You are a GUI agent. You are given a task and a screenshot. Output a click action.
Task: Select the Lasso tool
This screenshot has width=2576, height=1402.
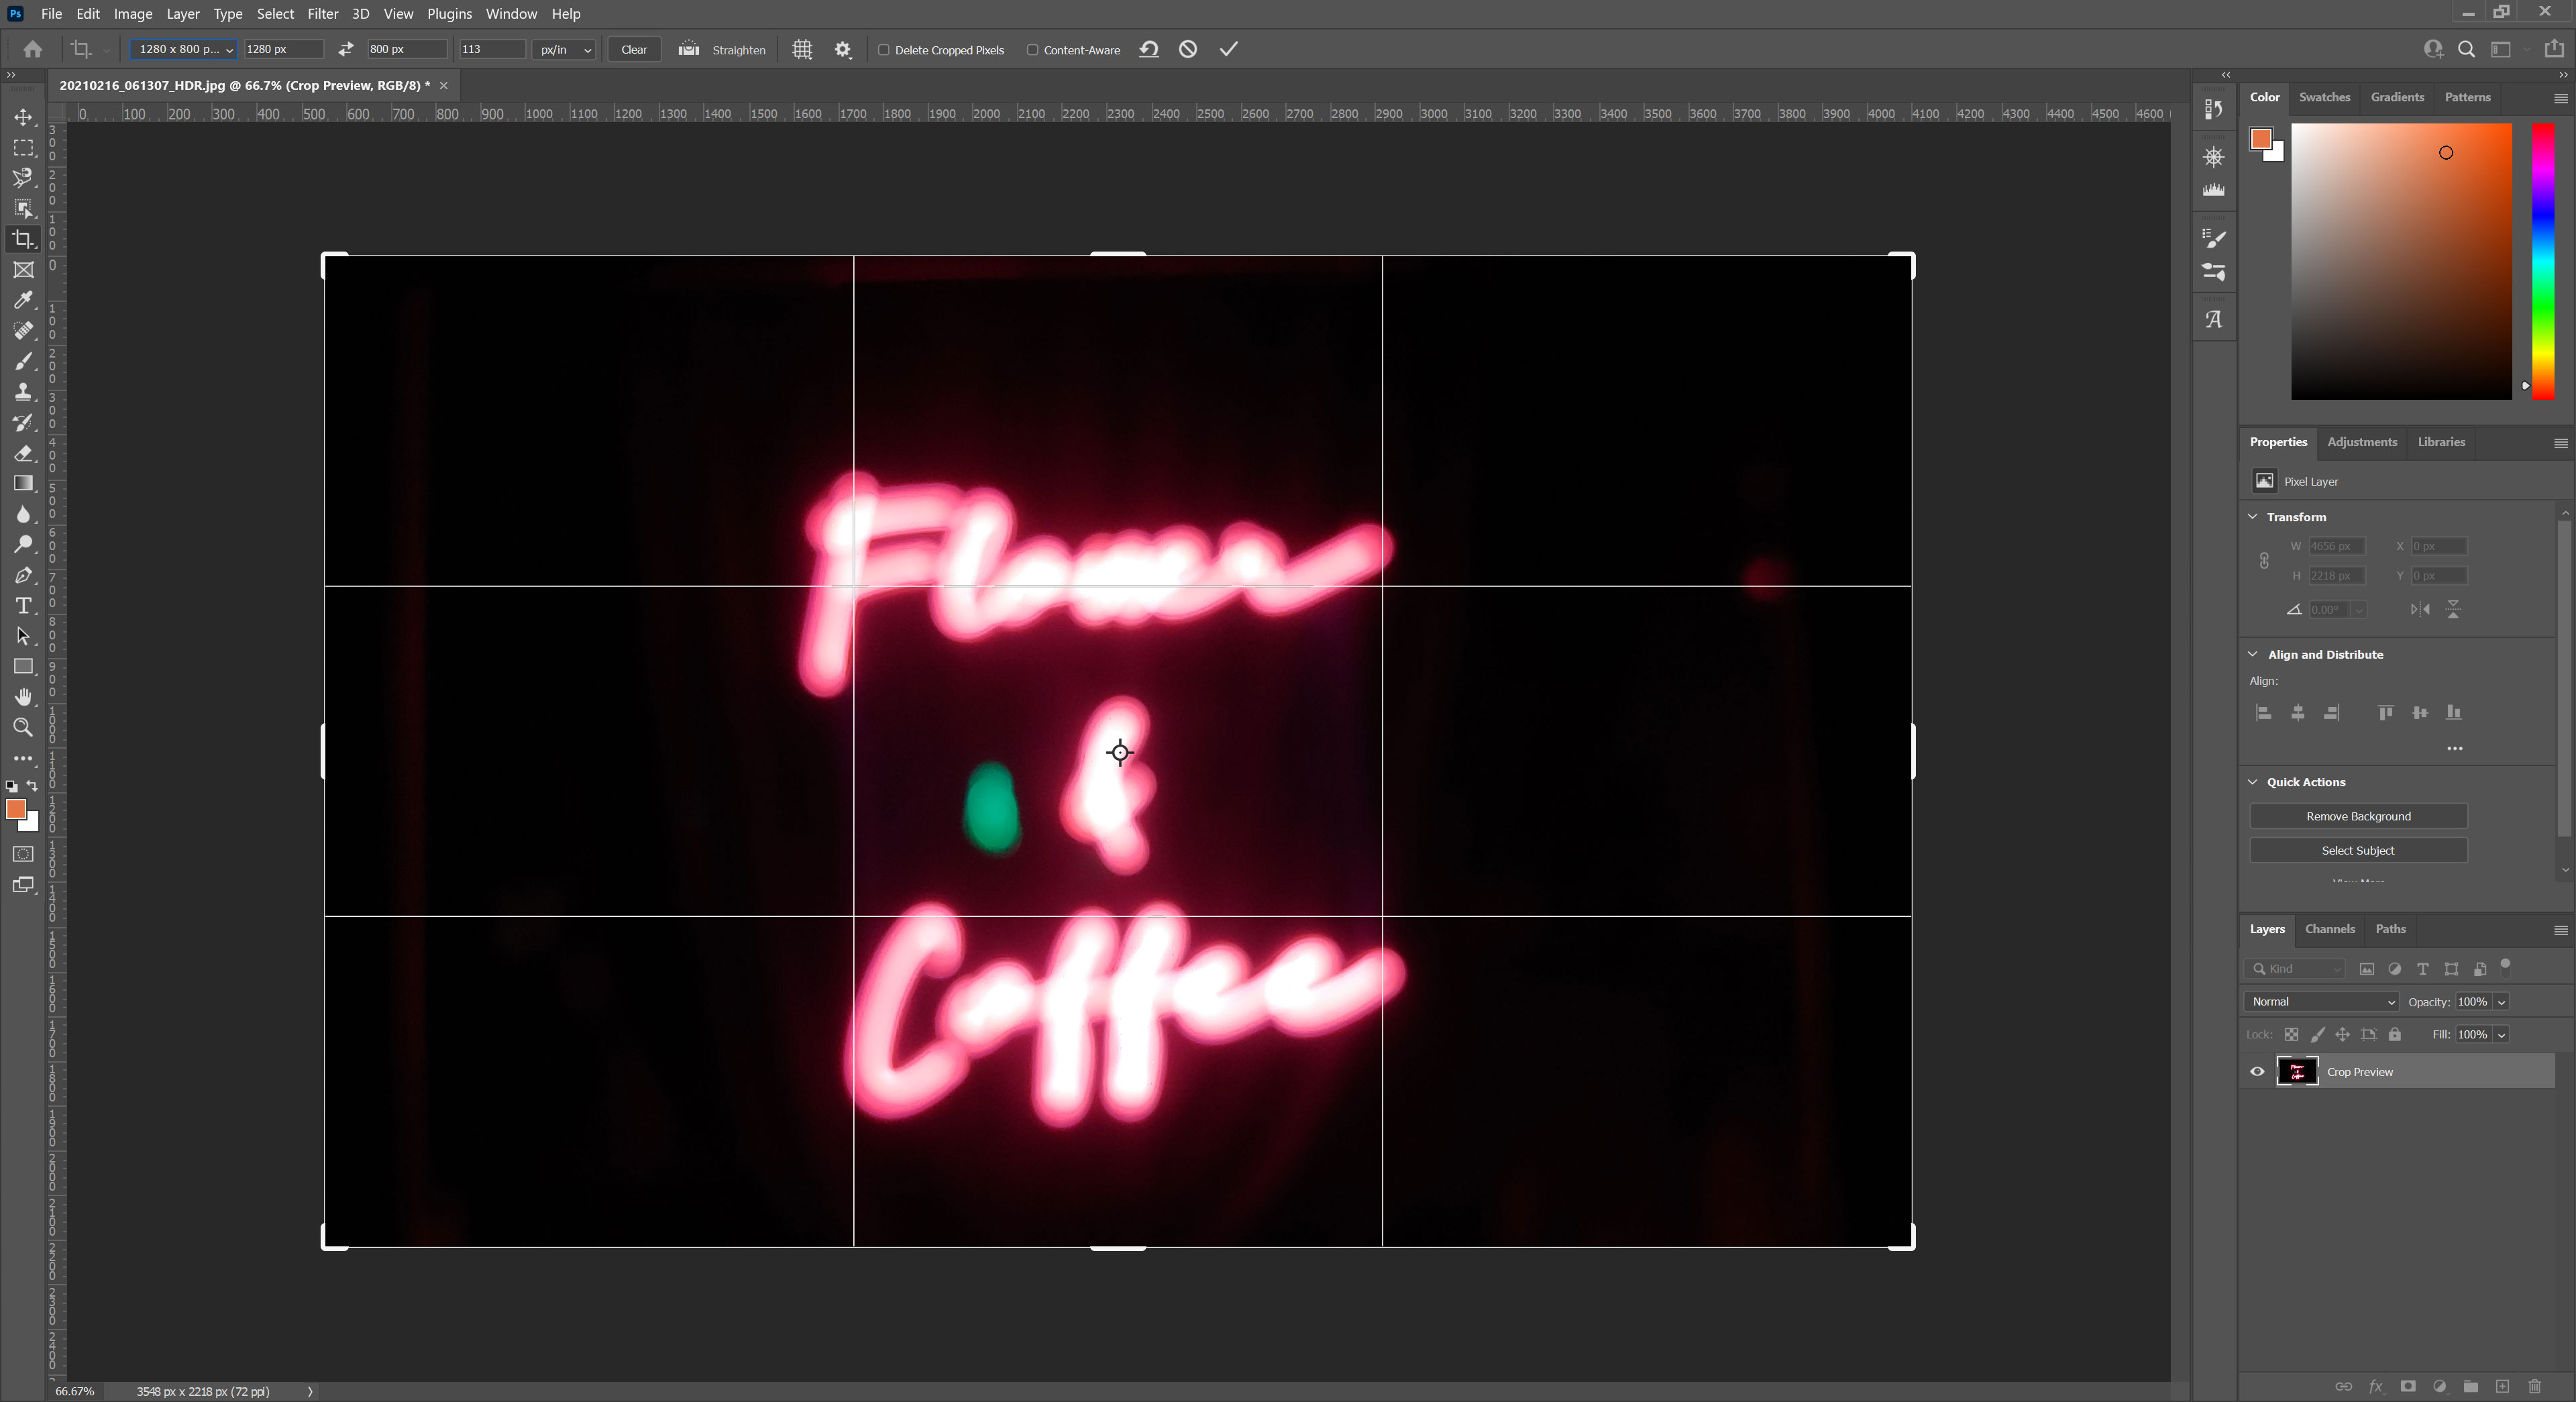(x=23, y=178)
